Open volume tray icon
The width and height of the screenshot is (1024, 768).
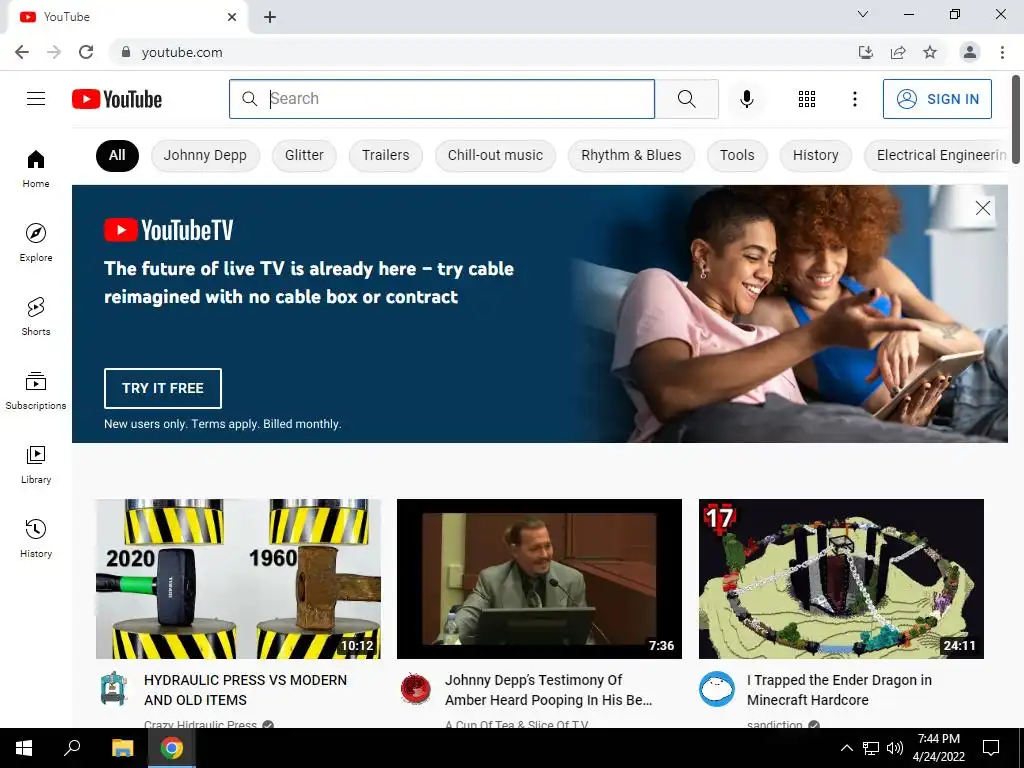[x=895, y=748]
